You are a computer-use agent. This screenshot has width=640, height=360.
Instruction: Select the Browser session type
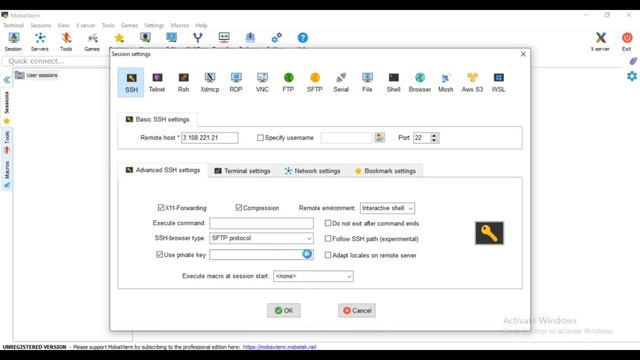(420, 82)
